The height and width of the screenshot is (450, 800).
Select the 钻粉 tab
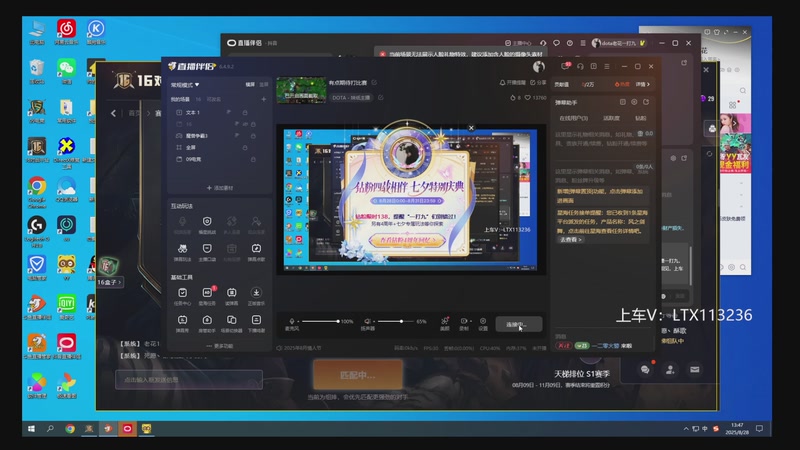tap(641, 118)
